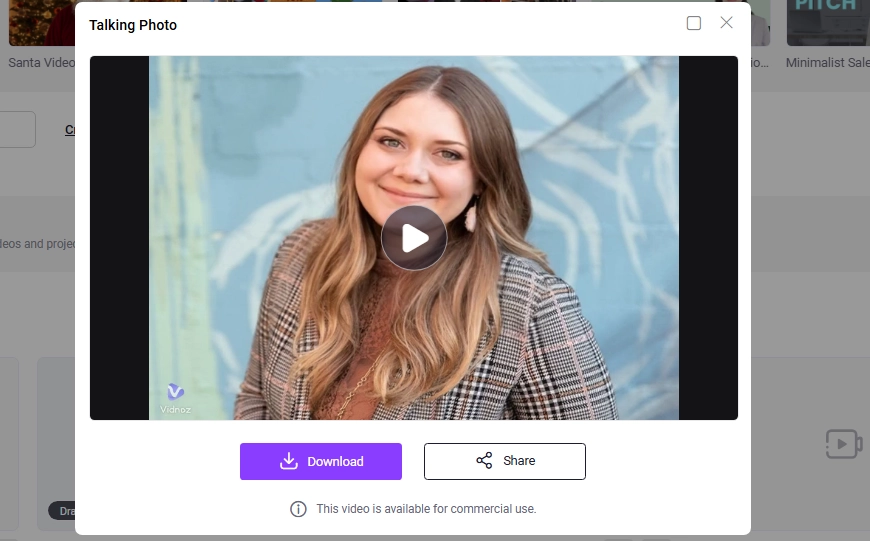870x541 pixels.
Task: Click the Draft badge on project card
Action: pos(62,511)
